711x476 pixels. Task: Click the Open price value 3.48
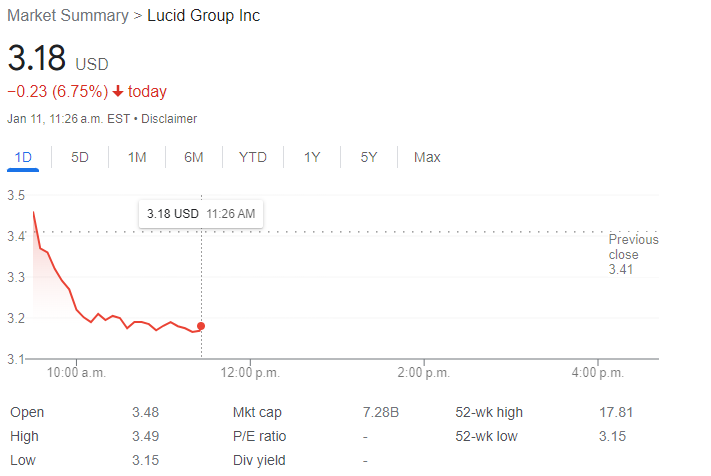coord(145,412)
